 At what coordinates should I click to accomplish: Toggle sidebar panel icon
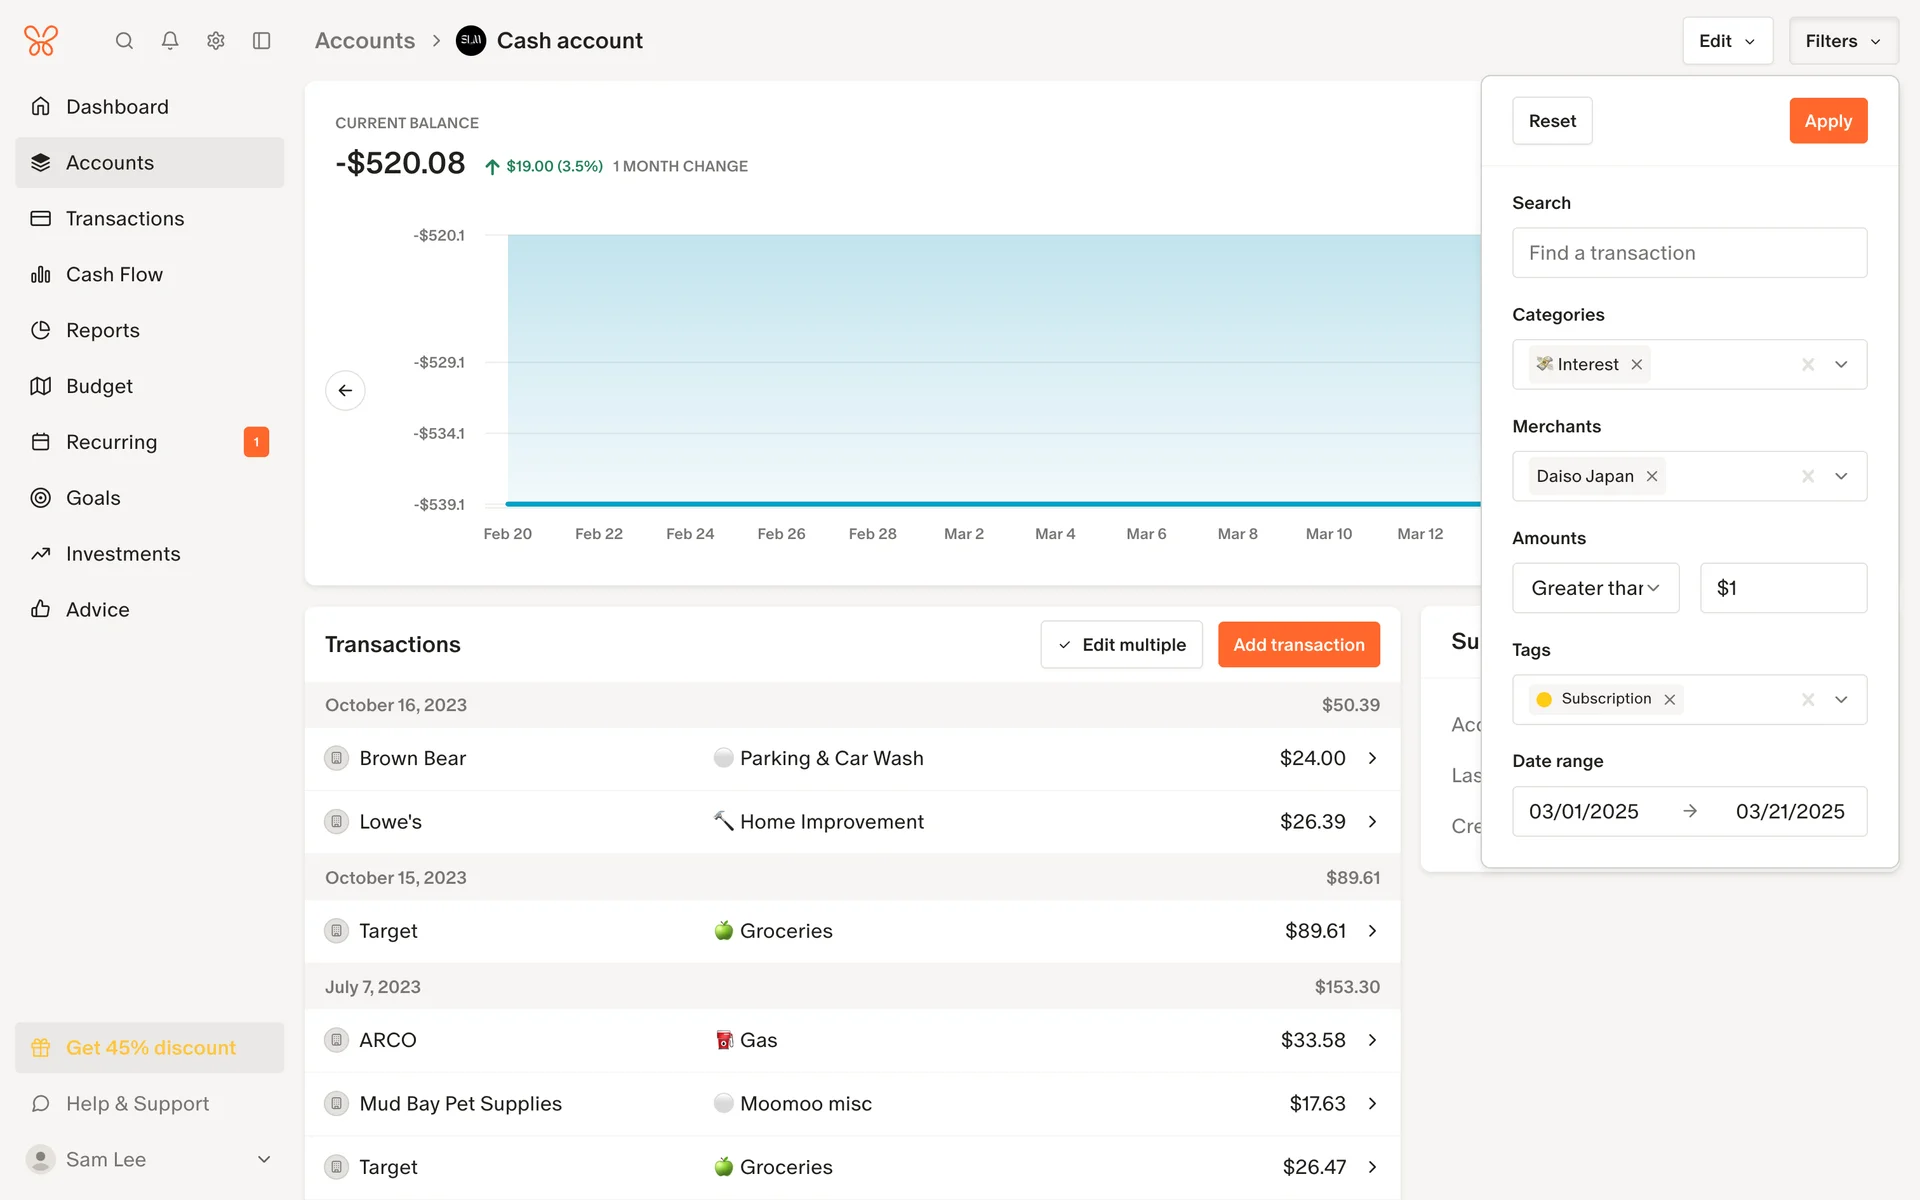[x=262, y=41]
